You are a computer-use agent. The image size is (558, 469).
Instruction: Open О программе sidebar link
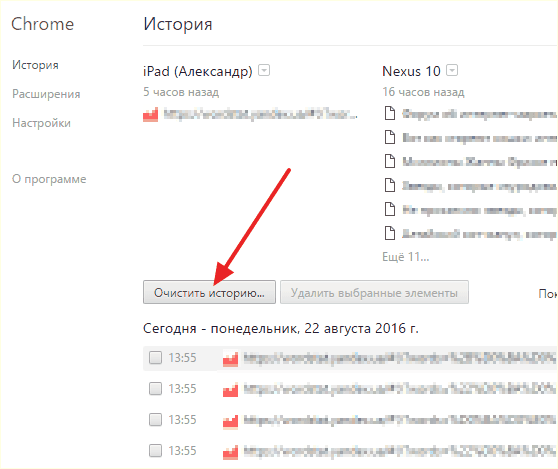[49, 179]
